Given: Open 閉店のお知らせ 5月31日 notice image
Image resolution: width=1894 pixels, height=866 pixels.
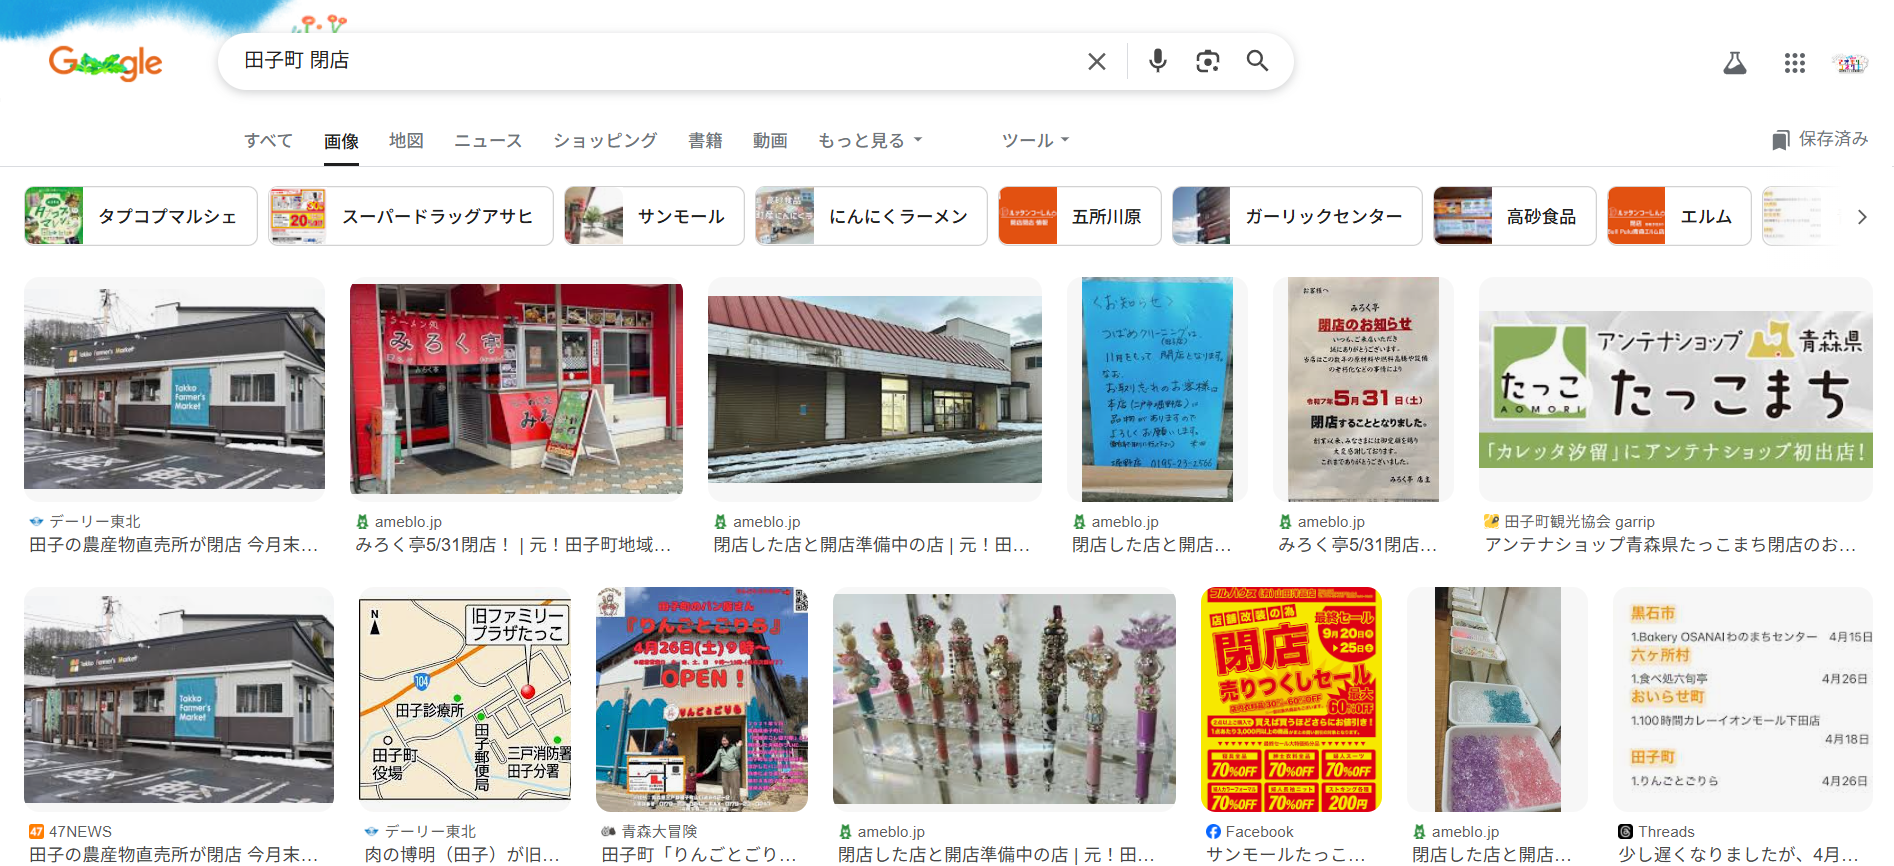Looking at the screenshot, I should [1363, 389].
